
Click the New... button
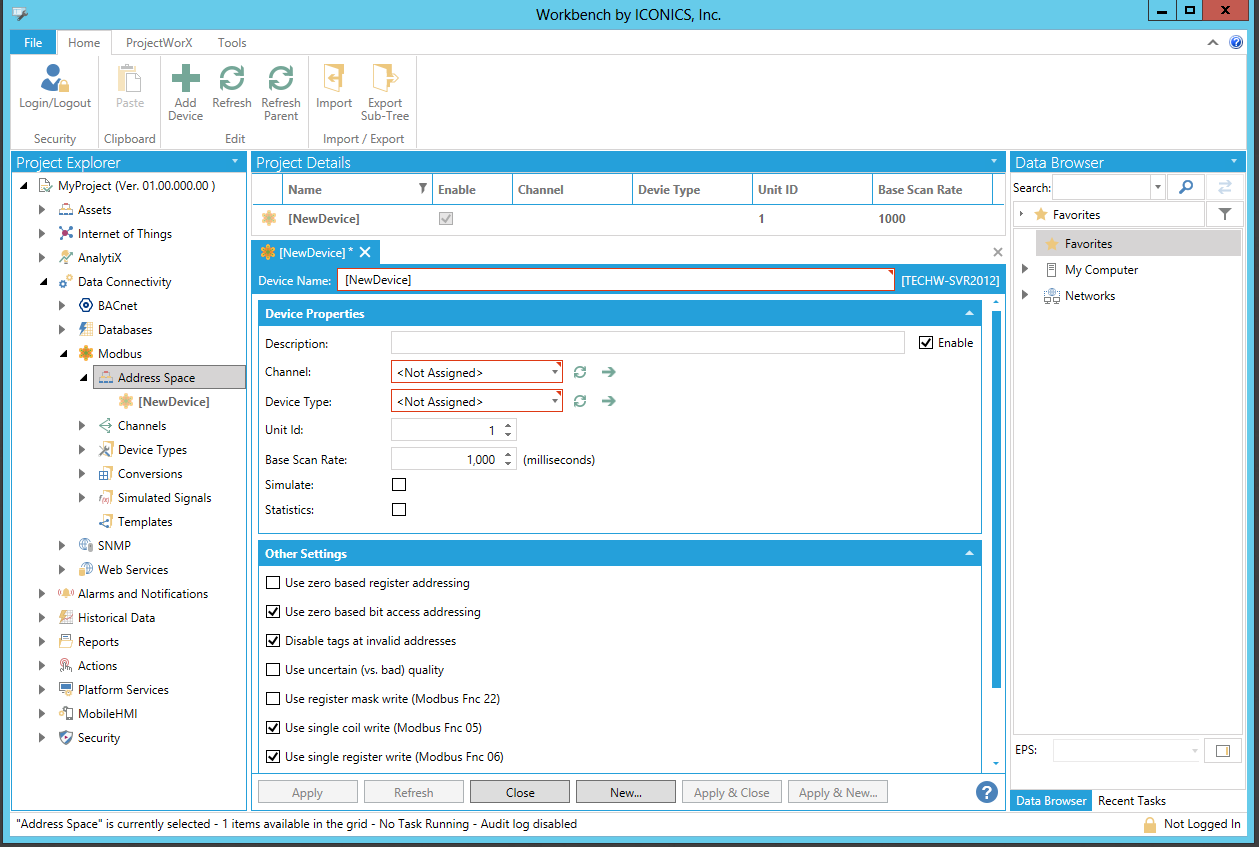625,792
